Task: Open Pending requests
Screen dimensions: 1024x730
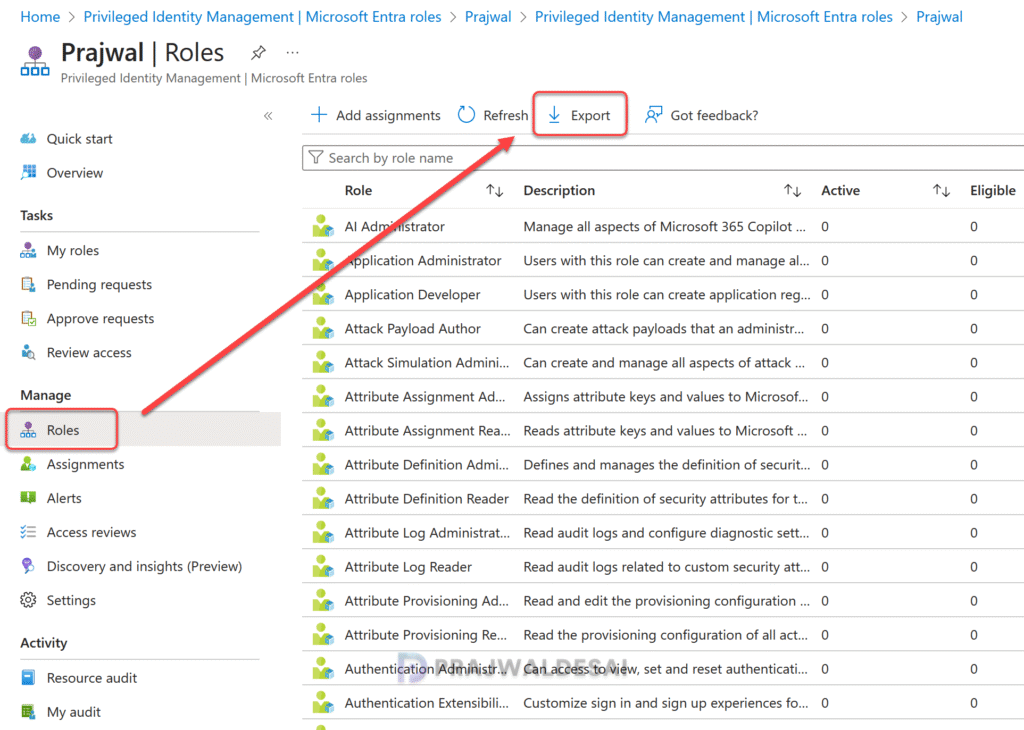Action: (x=99, y=284)
